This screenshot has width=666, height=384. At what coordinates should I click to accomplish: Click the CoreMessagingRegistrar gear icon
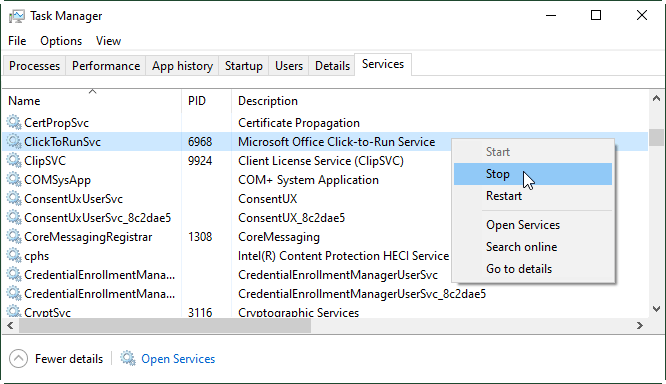14,237
